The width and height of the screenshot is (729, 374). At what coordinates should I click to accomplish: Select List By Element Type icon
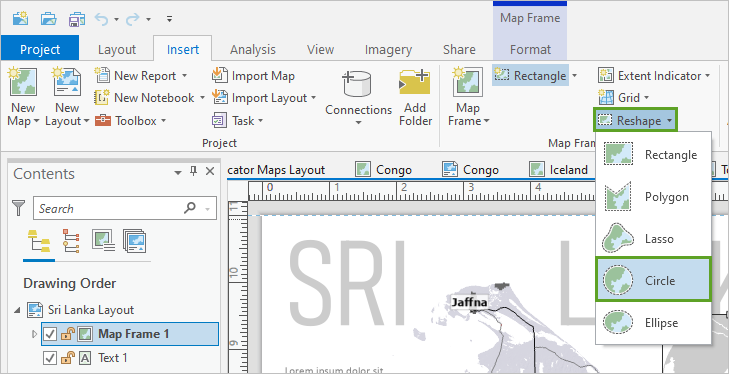(x=71, y=240)
